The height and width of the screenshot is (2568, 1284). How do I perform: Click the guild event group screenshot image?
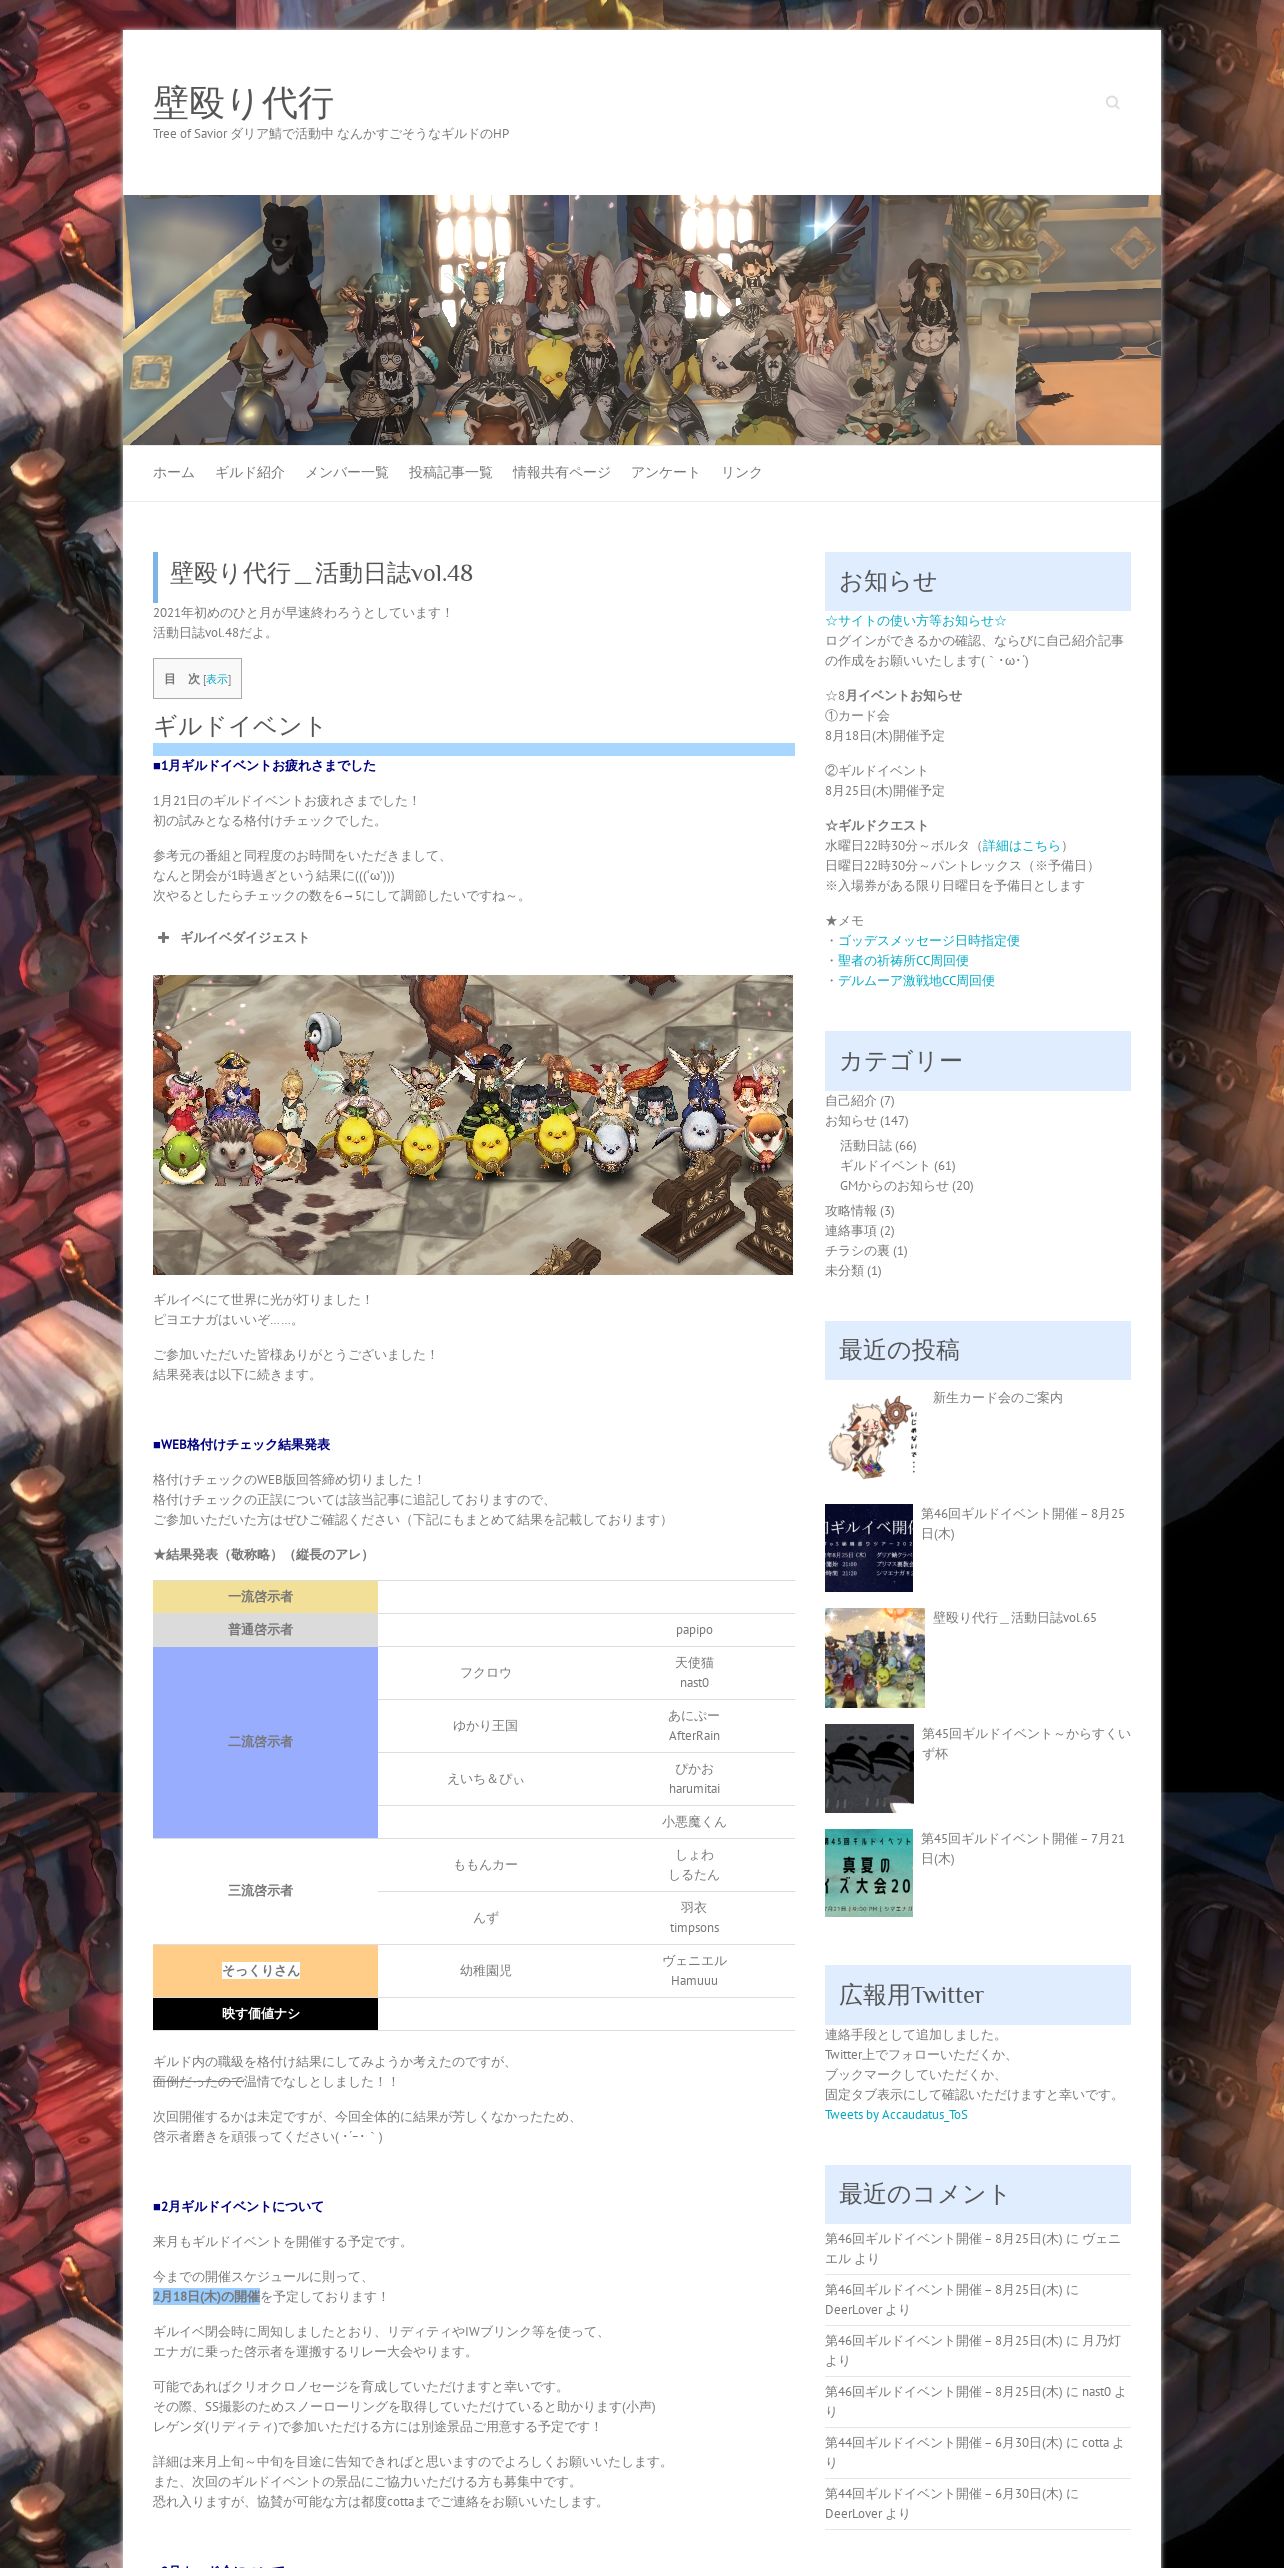tap(473, 1125)
